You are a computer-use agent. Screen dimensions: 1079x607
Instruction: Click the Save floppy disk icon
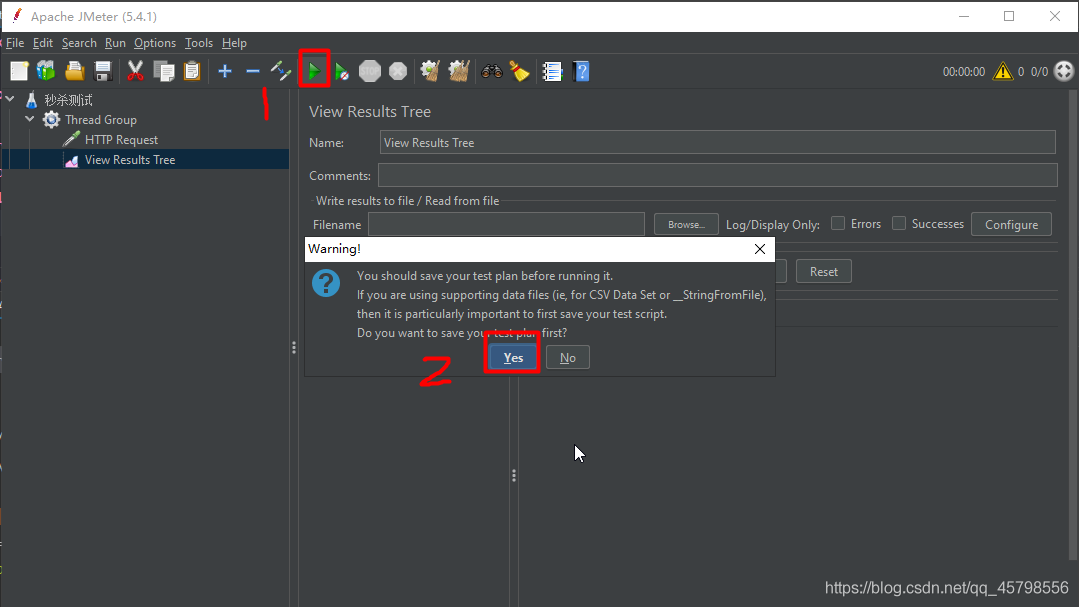click(x=103, y=71)
